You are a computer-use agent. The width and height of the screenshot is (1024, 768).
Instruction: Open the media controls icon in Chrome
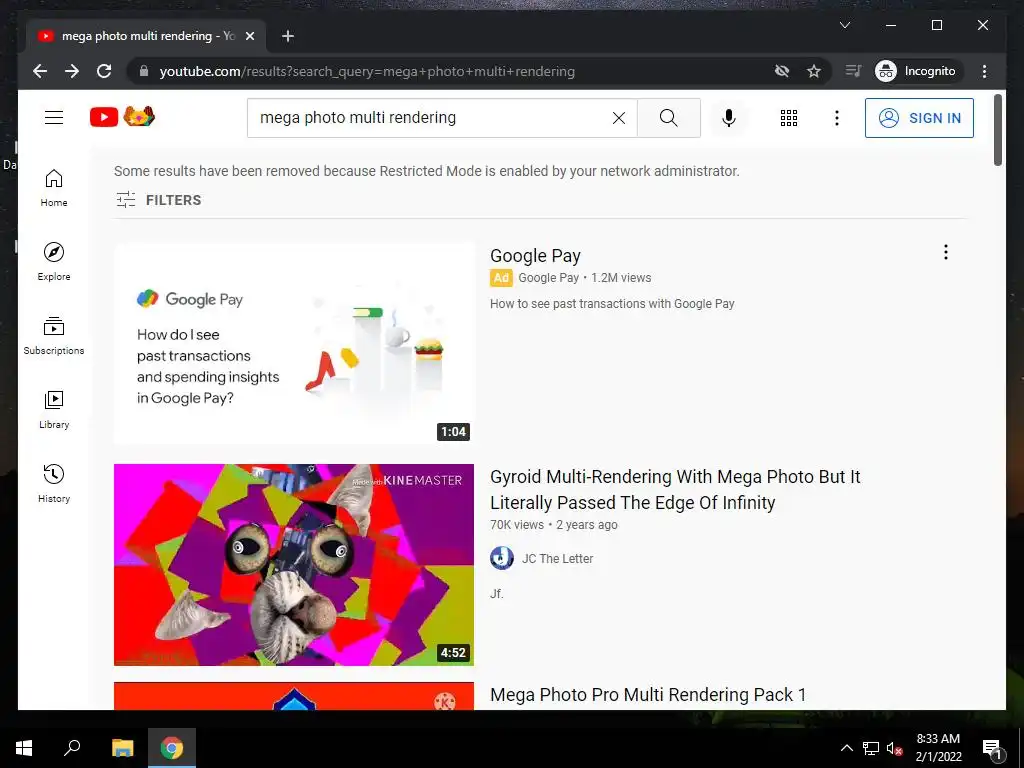point(853,71)
